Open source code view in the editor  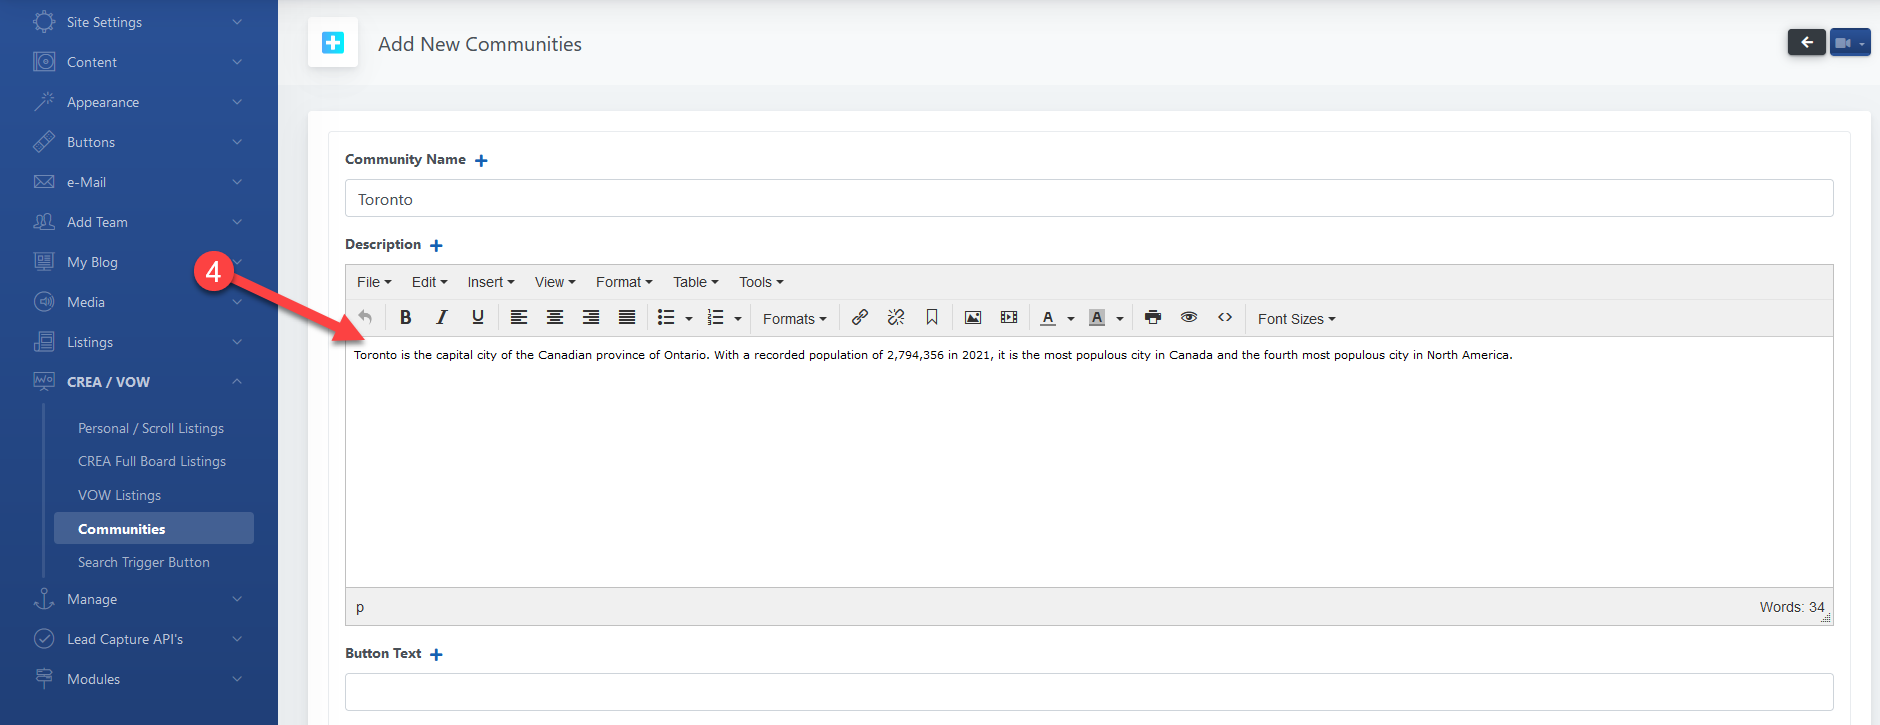[1224, 318]
